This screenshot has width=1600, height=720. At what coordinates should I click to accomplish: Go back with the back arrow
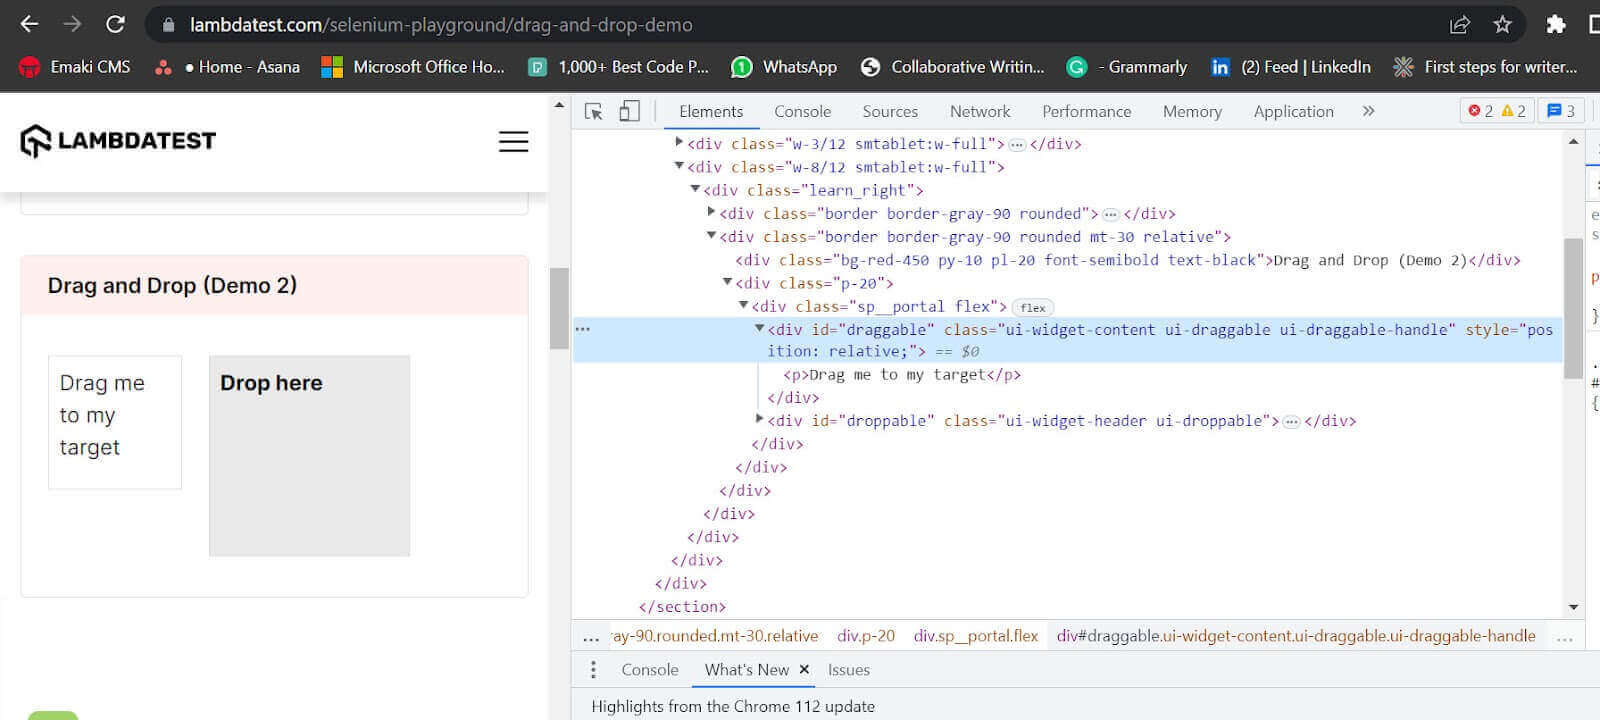coord(29,24)
